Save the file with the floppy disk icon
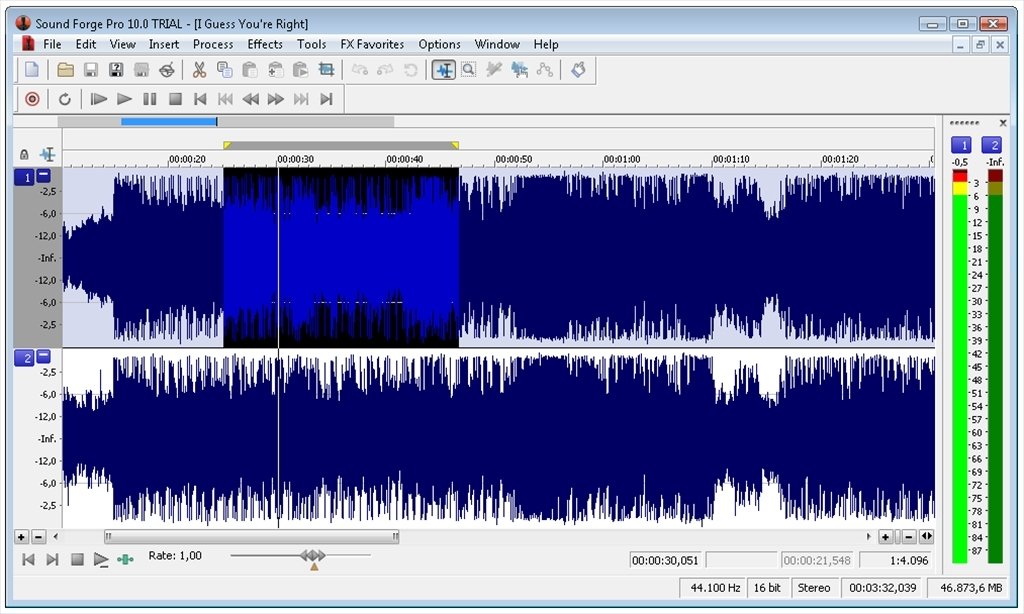The height and width of the screenshot is (614, 1024). click(x=91, y=69)
